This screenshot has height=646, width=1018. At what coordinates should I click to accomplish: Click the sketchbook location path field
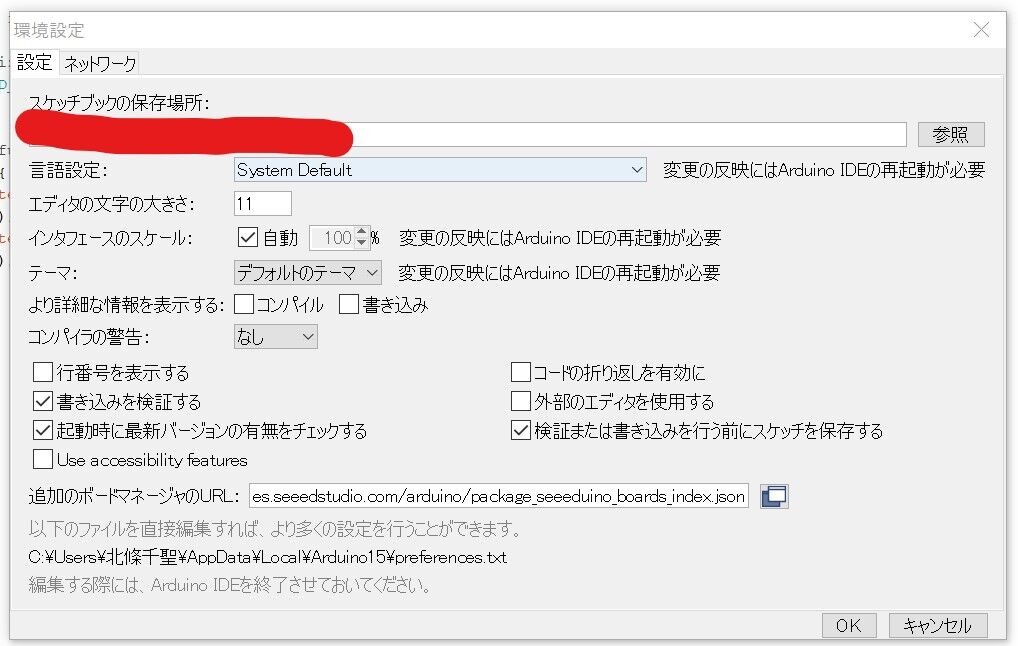(467, 134)
